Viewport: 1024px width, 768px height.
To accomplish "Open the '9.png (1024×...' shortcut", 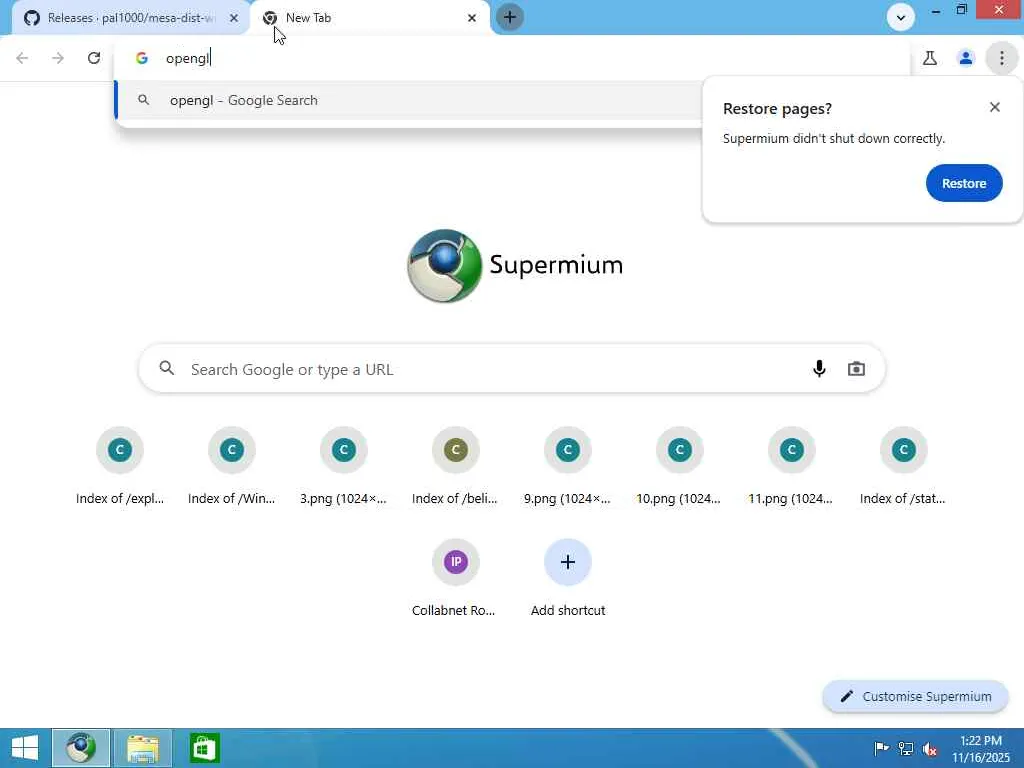I will click(568, 465).
